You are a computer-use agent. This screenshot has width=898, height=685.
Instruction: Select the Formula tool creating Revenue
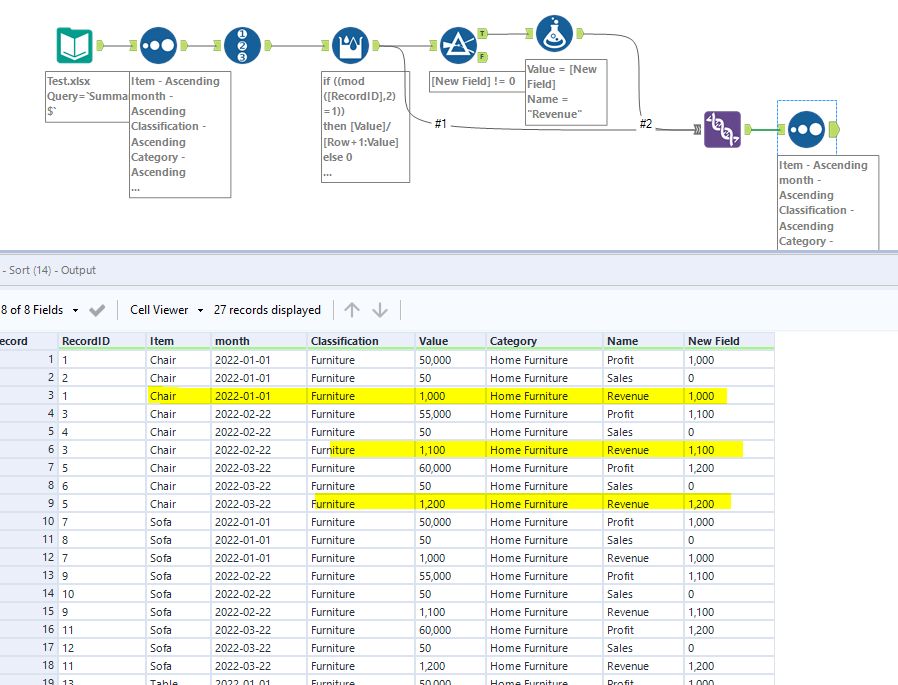click(x=555, y=33)
